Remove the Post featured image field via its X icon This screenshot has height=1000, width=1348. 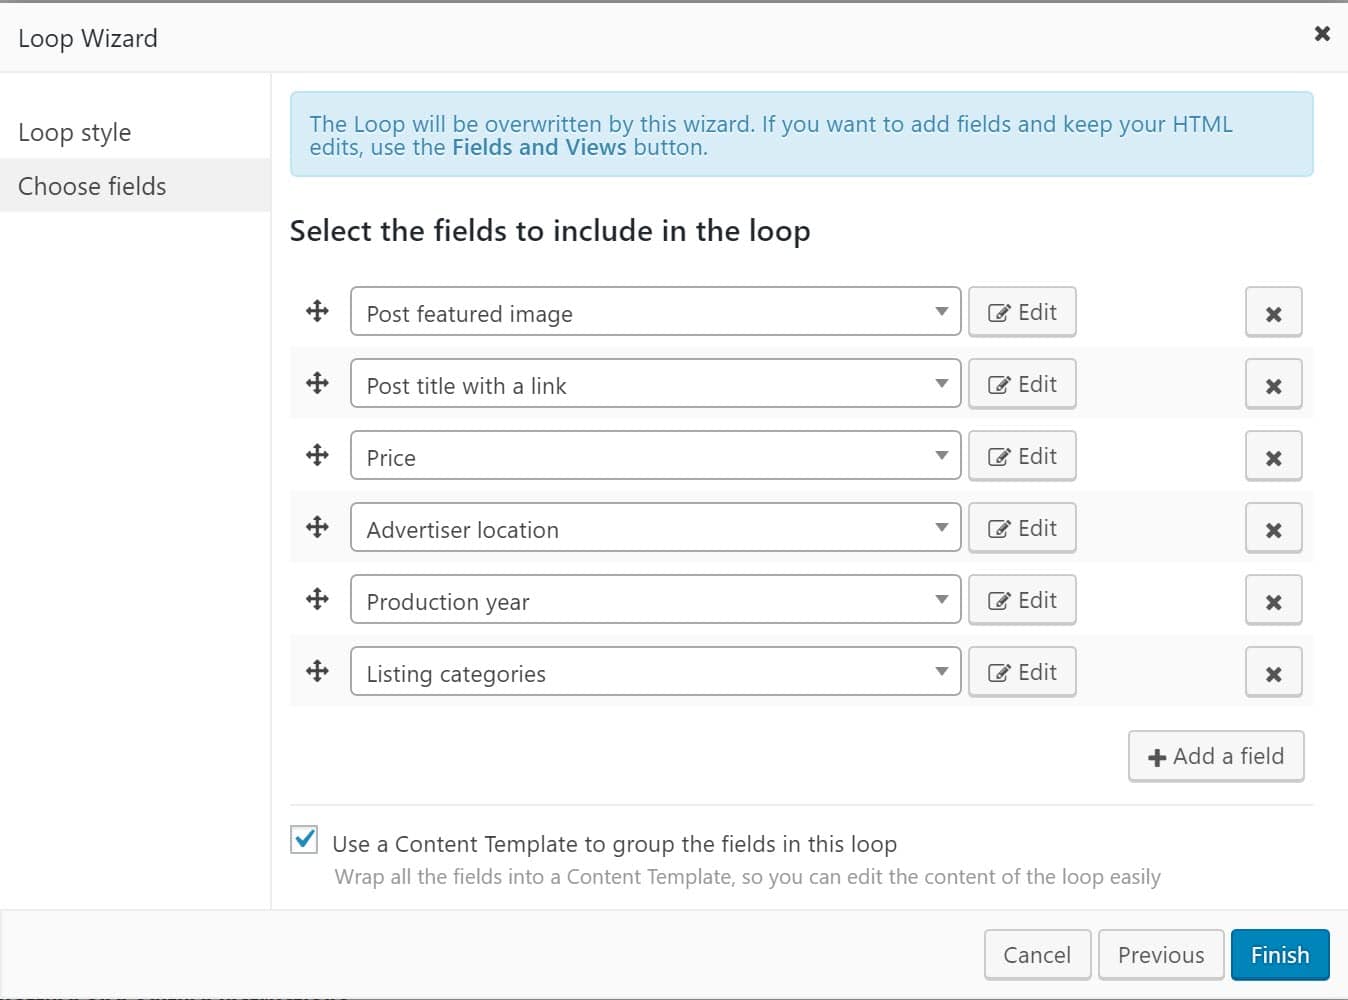[x=1273, y=312]
